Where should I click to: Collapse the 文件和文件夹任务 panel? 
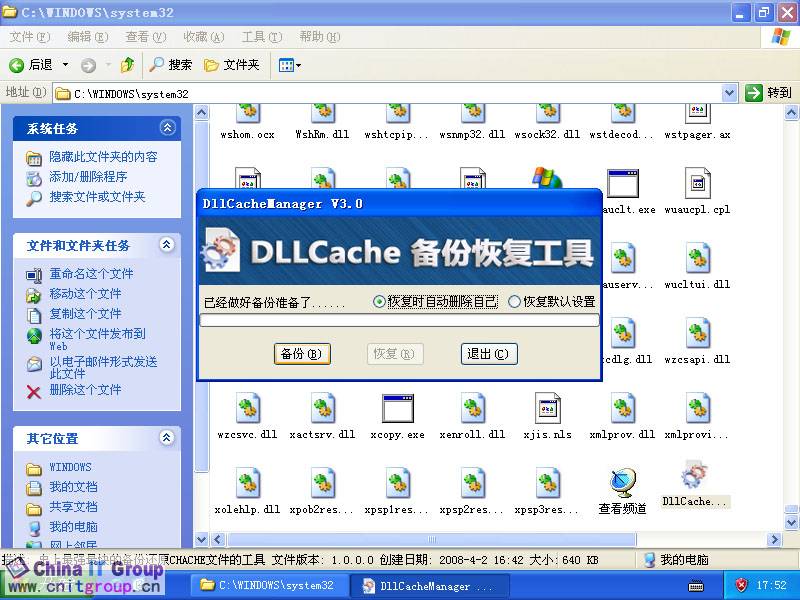tap(167, 244)
